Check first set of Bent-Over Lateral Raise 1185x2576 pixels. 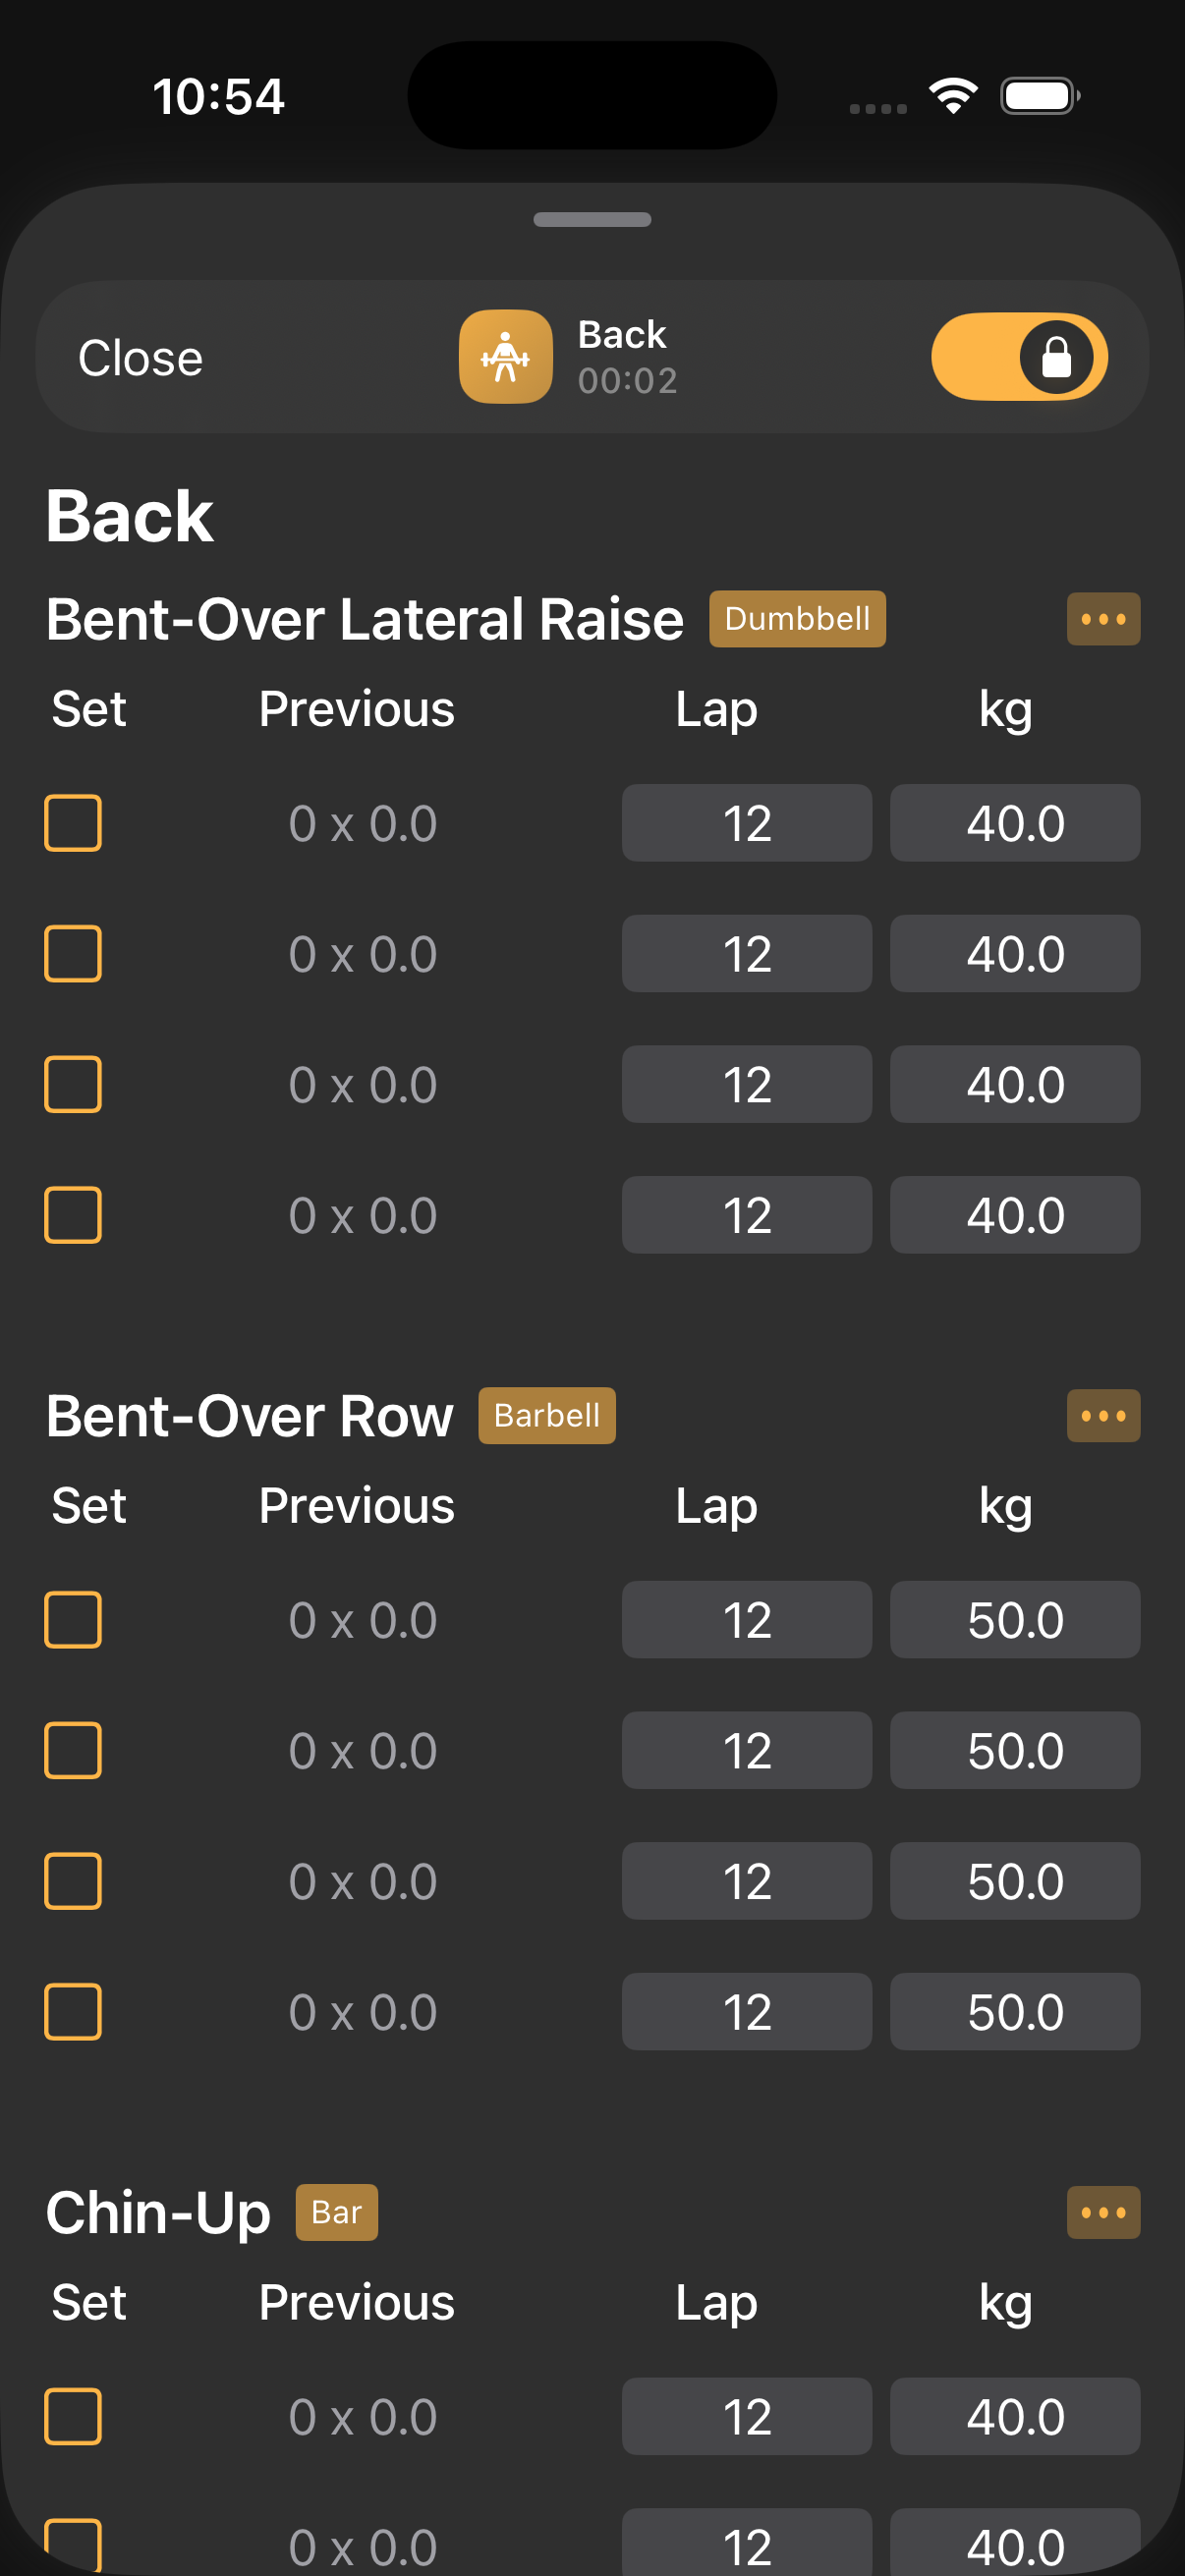pos(72,823)
